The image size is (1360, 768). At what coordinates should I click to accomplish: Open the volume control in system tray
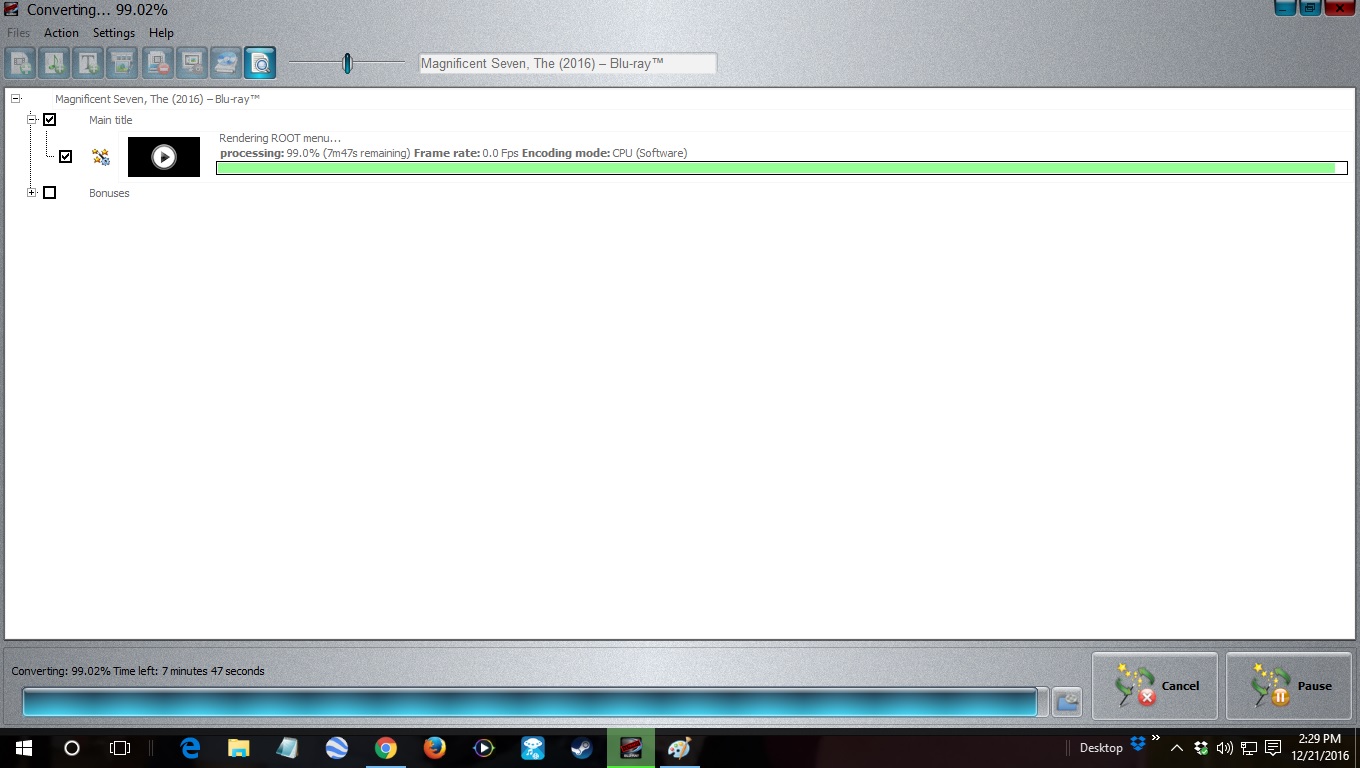pos(1224,748)
